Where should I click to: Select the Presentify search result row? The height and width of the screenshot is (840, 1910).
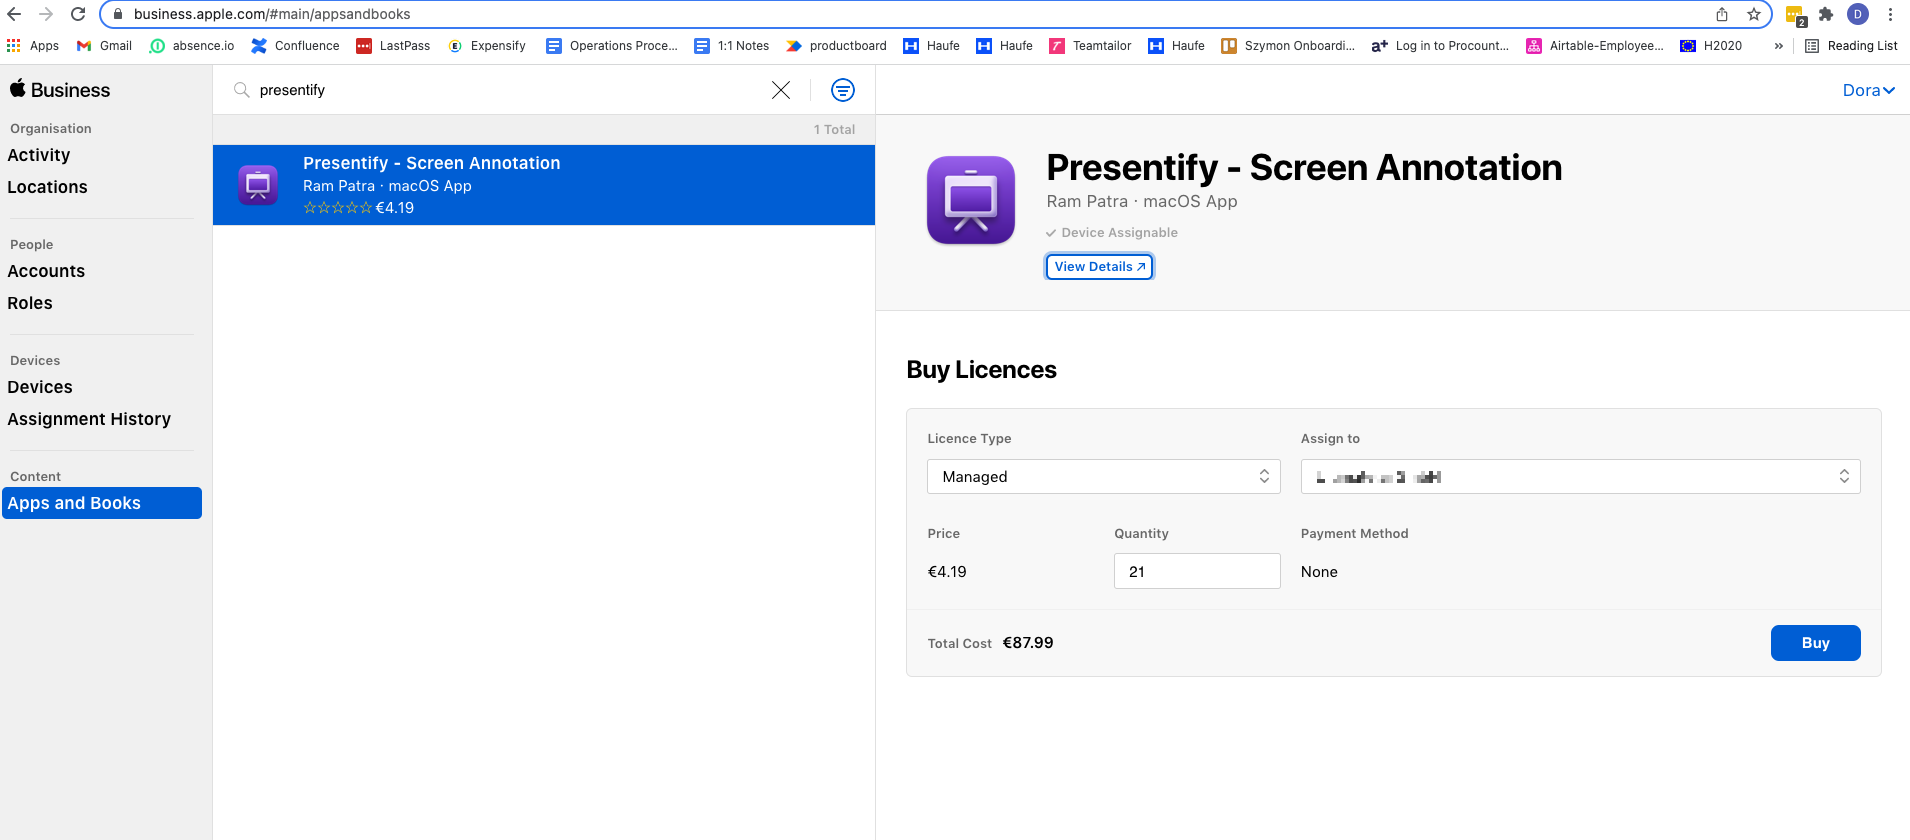(544, 185)
